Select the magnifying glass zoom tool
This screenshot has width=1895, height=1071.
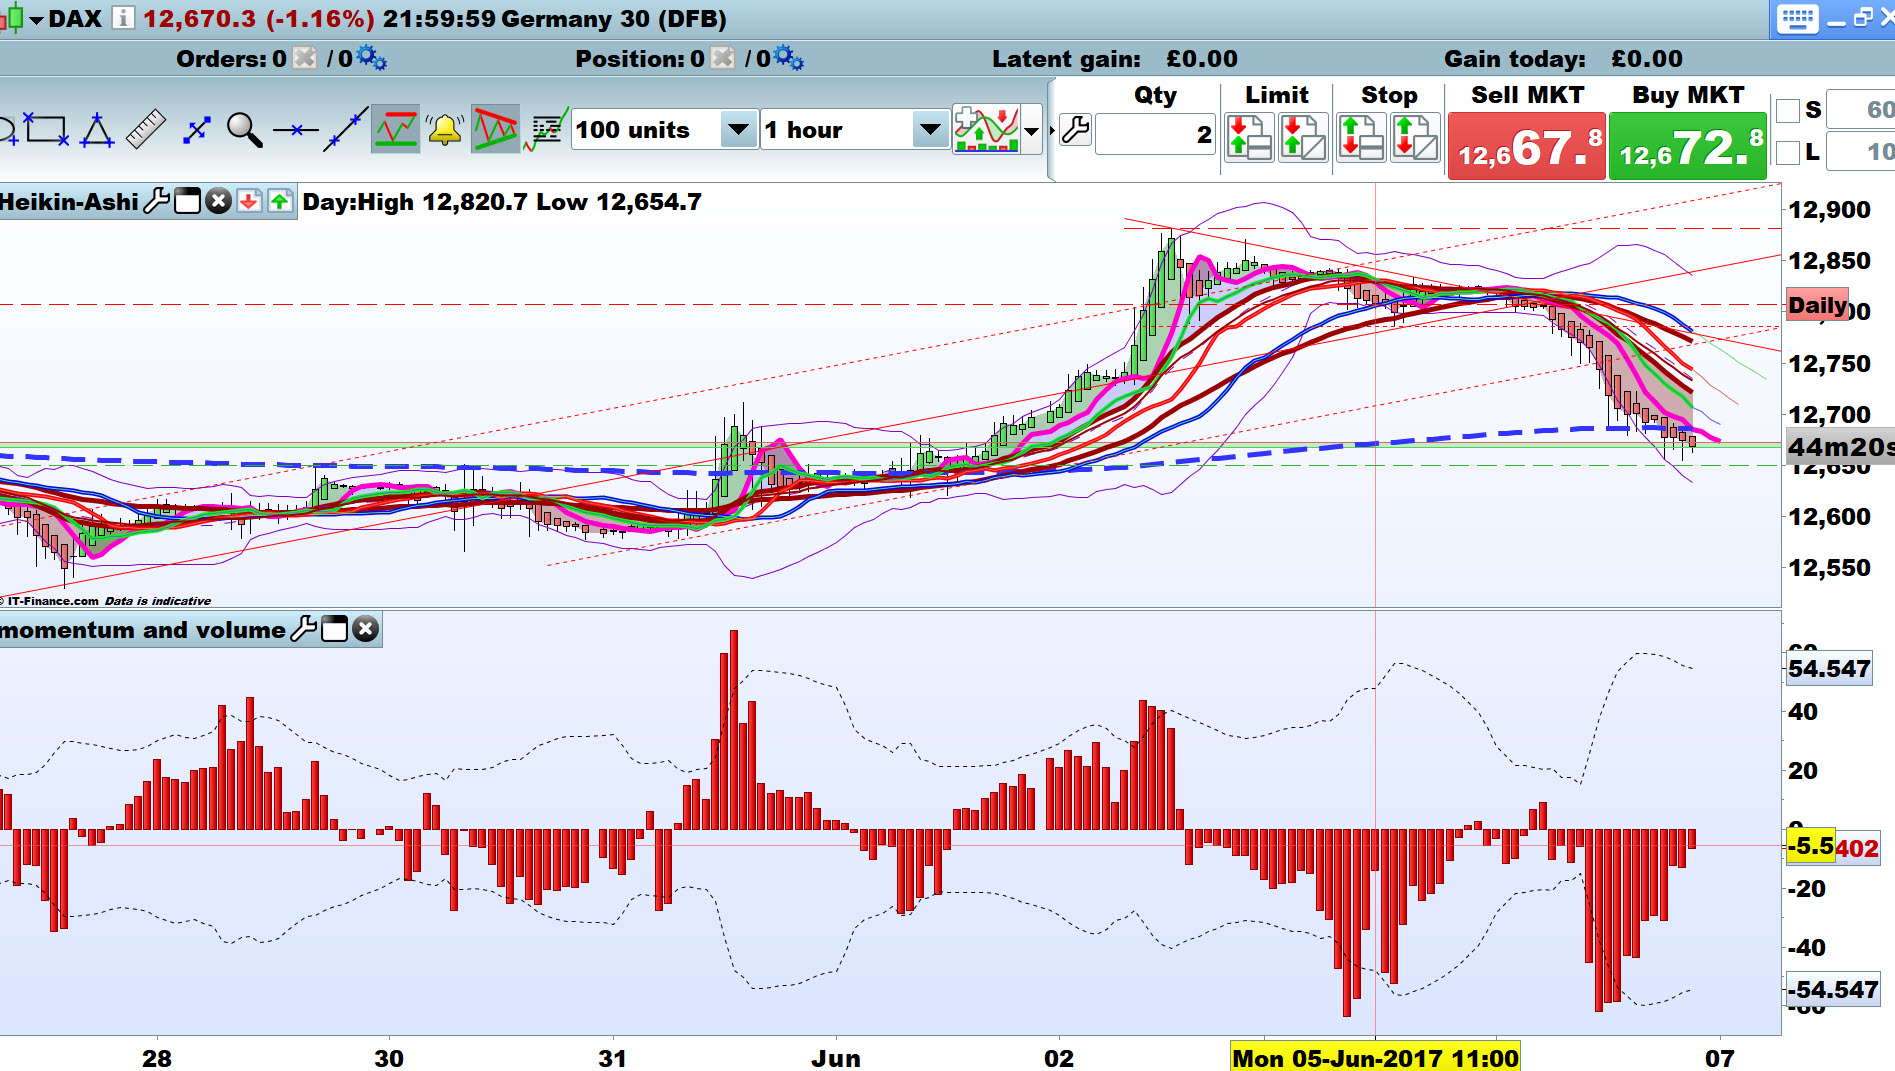(245, 130)
